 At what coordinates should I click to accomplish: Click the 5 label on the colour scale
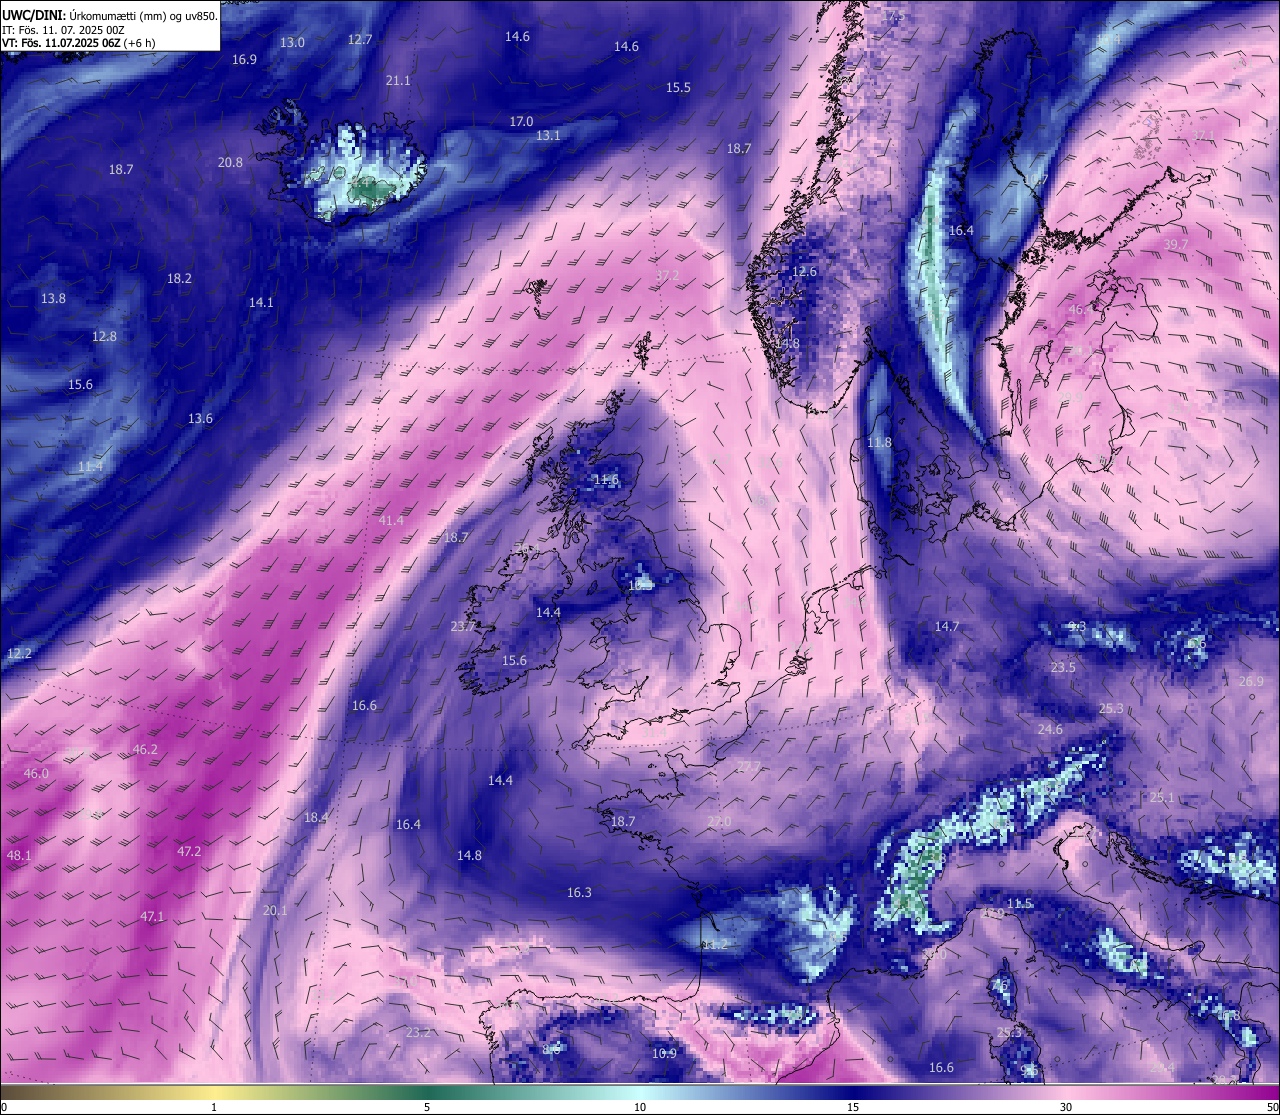pyautogui.click(x=427, y=1107)
